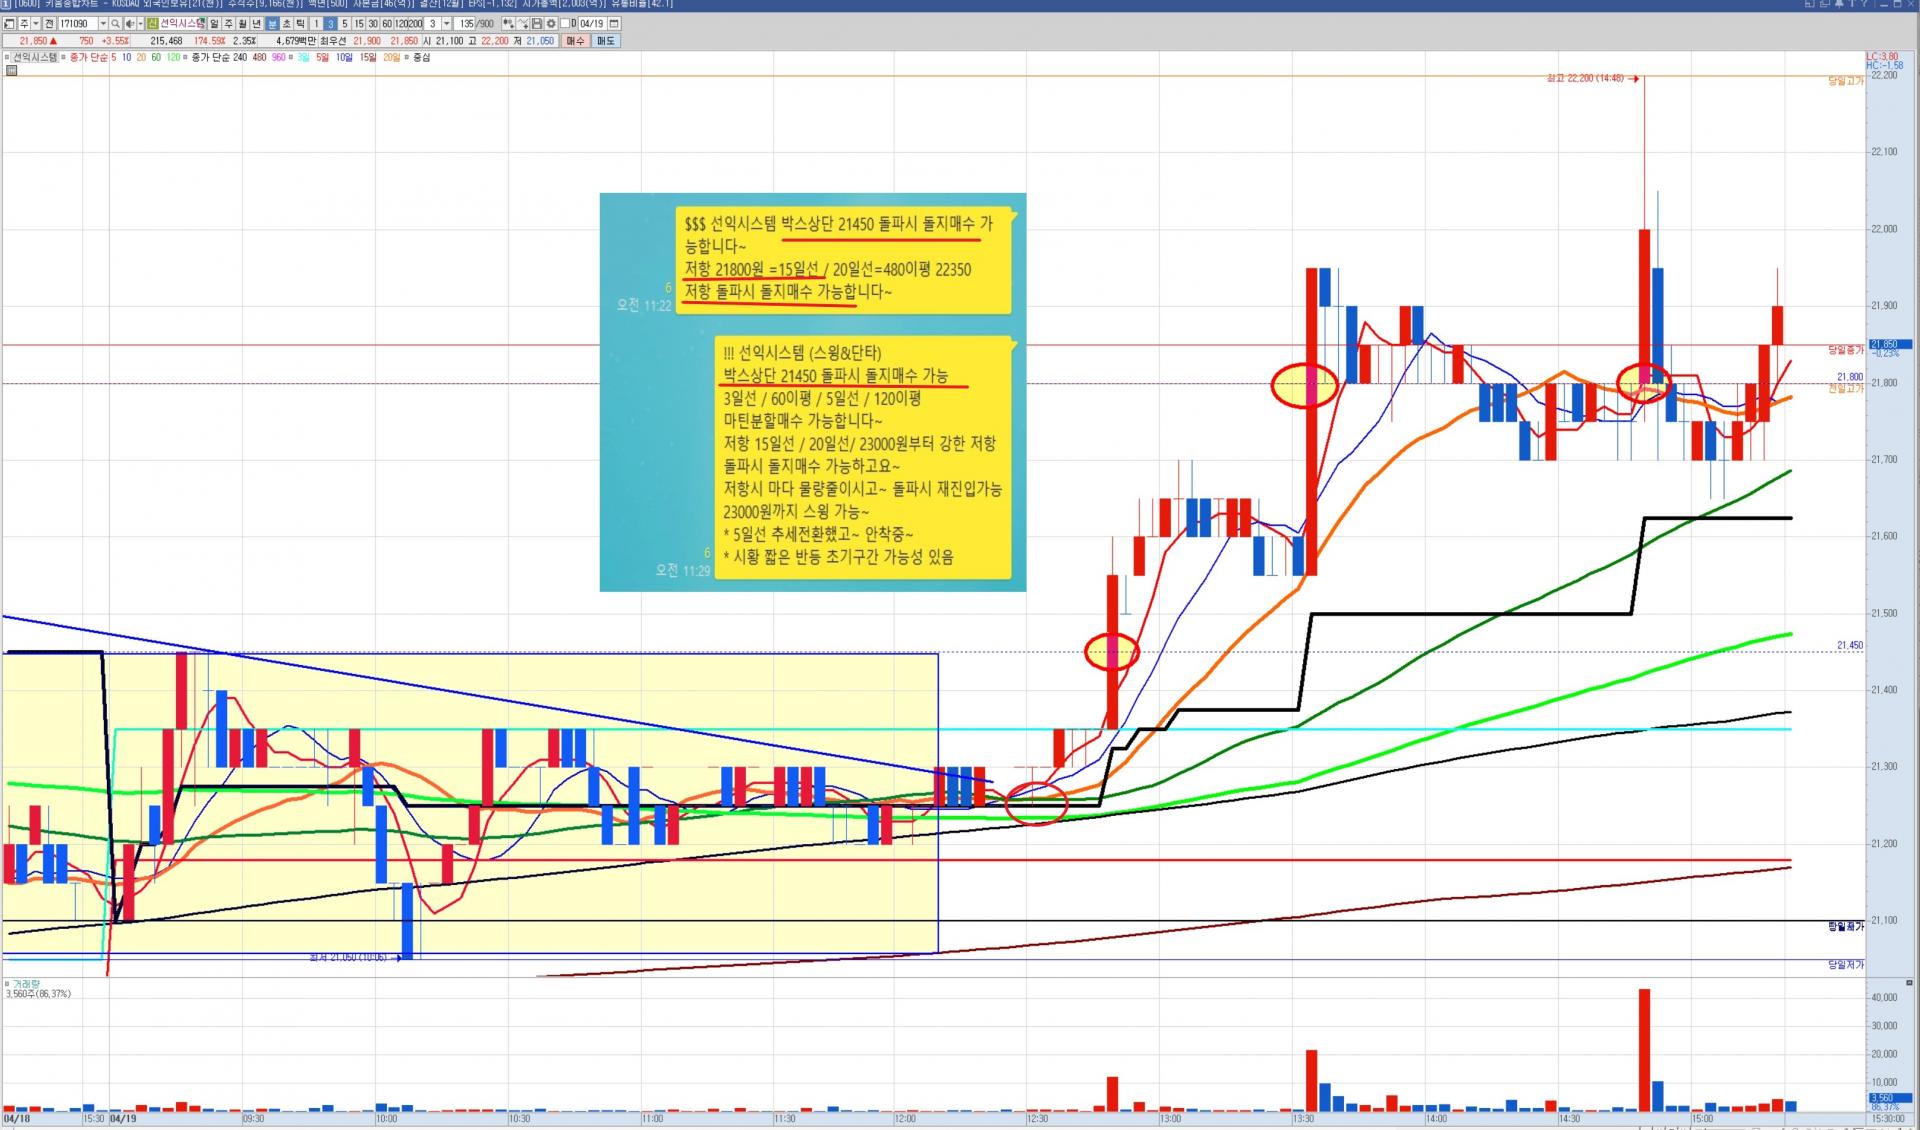Toggle the 중심 indicator legend box

[x=407, y=57]
